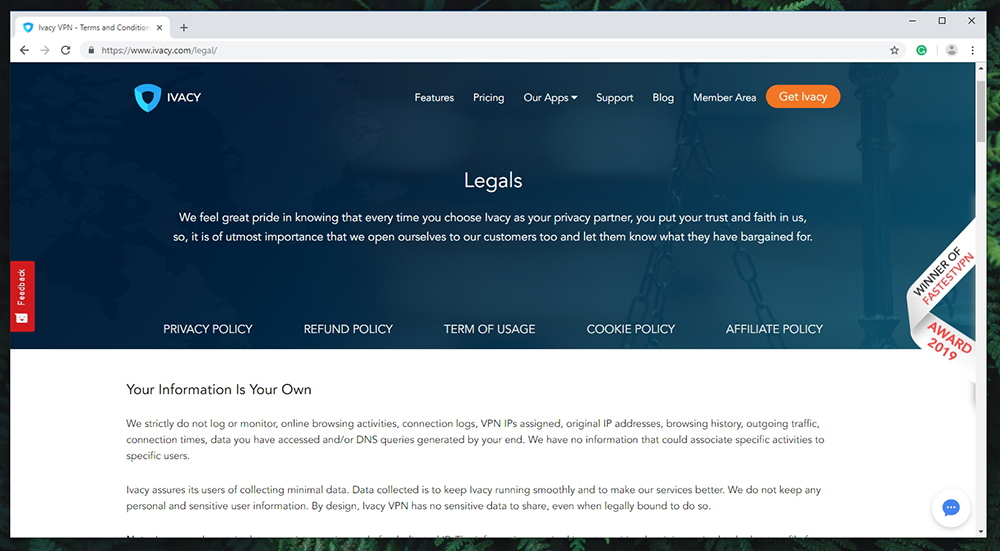Open the Support navigation link
The height and width of the screenshot is (551, 1000).
pyautogui.click(x=615, y=98)
